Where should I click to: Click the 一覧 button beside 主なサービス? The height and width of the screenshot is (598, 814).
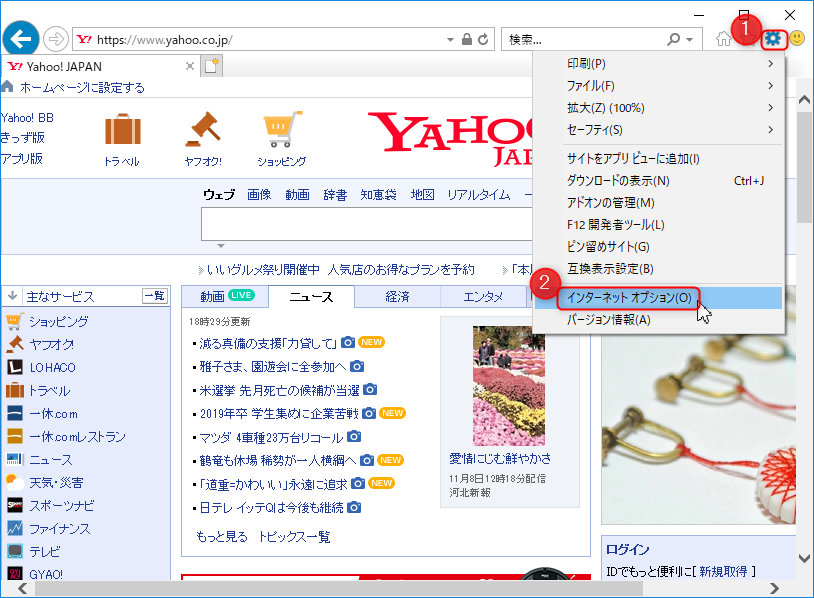pos(155,296)
